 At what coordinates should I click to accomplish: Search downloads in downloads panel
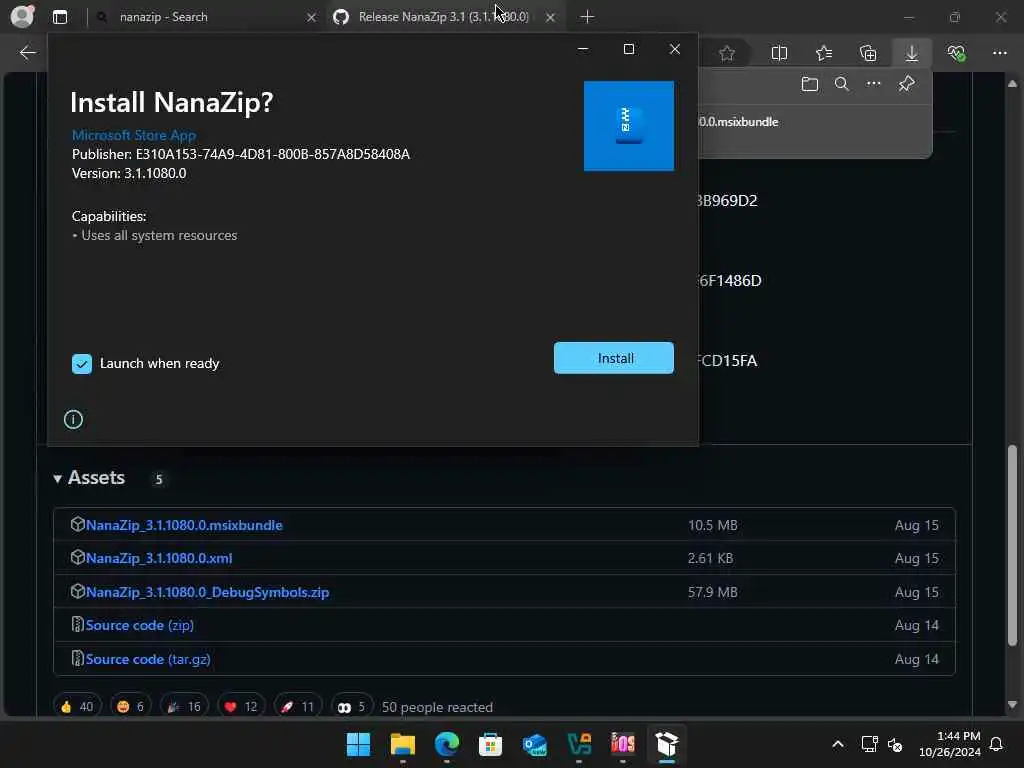pos(842,84)
